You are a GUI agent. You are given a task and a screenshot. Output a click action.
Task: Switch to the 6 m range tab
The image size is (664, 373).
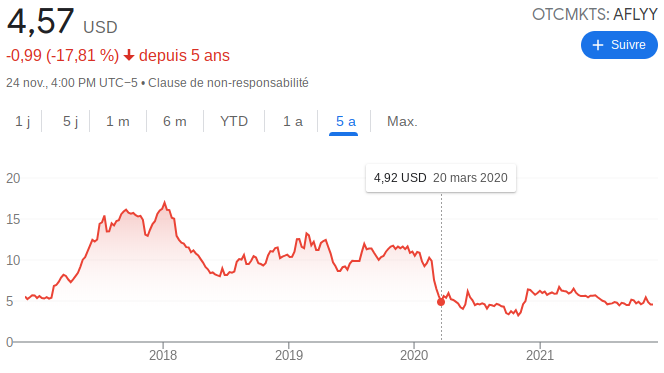coord(175,122)
